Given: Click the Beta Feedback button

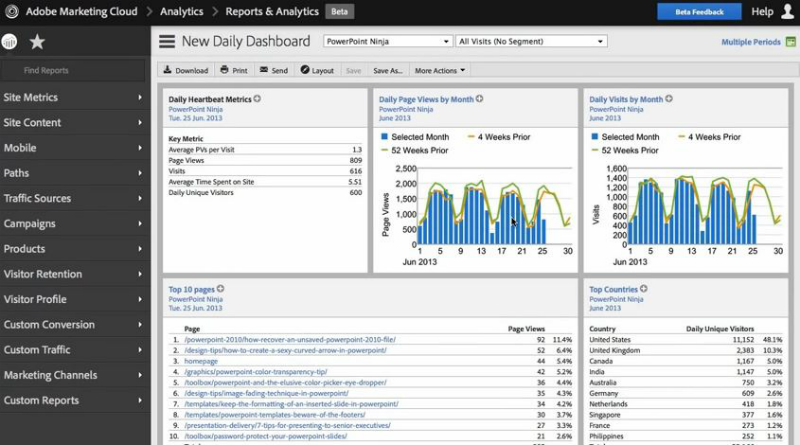Looking at the screenshot, I should click(699, 12).
